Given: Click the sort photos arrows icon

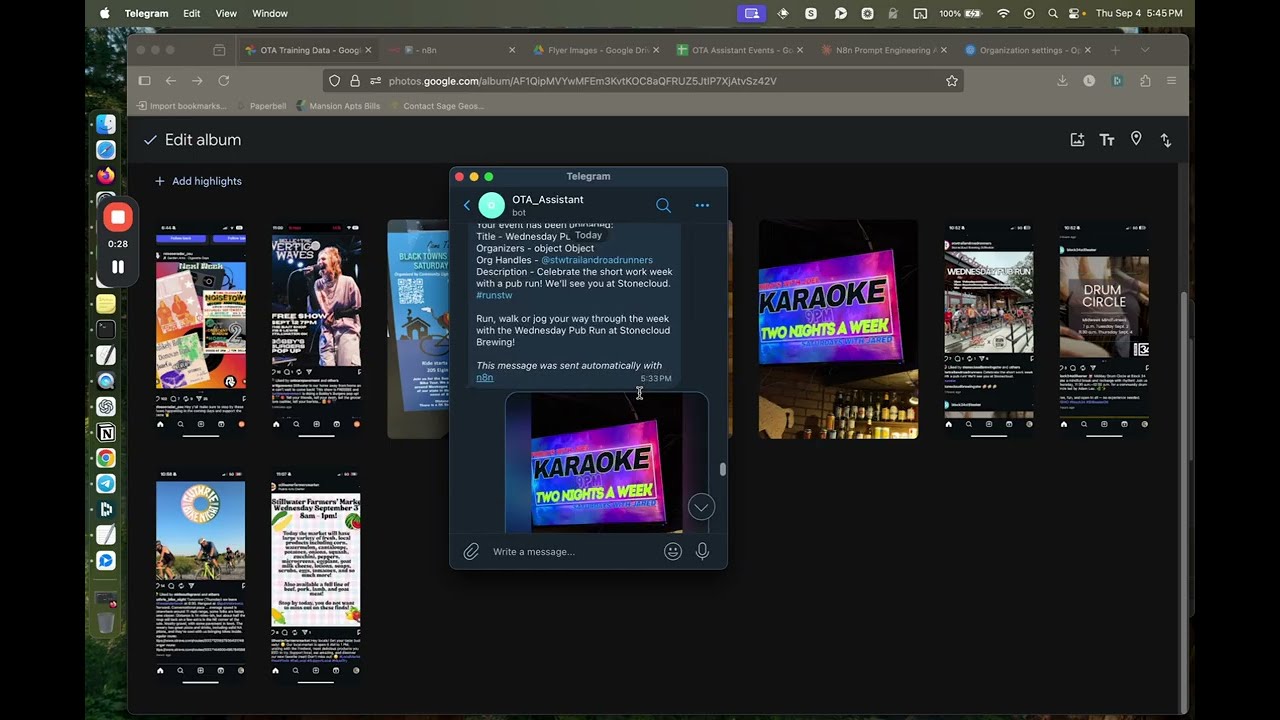Looking at the screenshot, I should [x=1166, y=140].
